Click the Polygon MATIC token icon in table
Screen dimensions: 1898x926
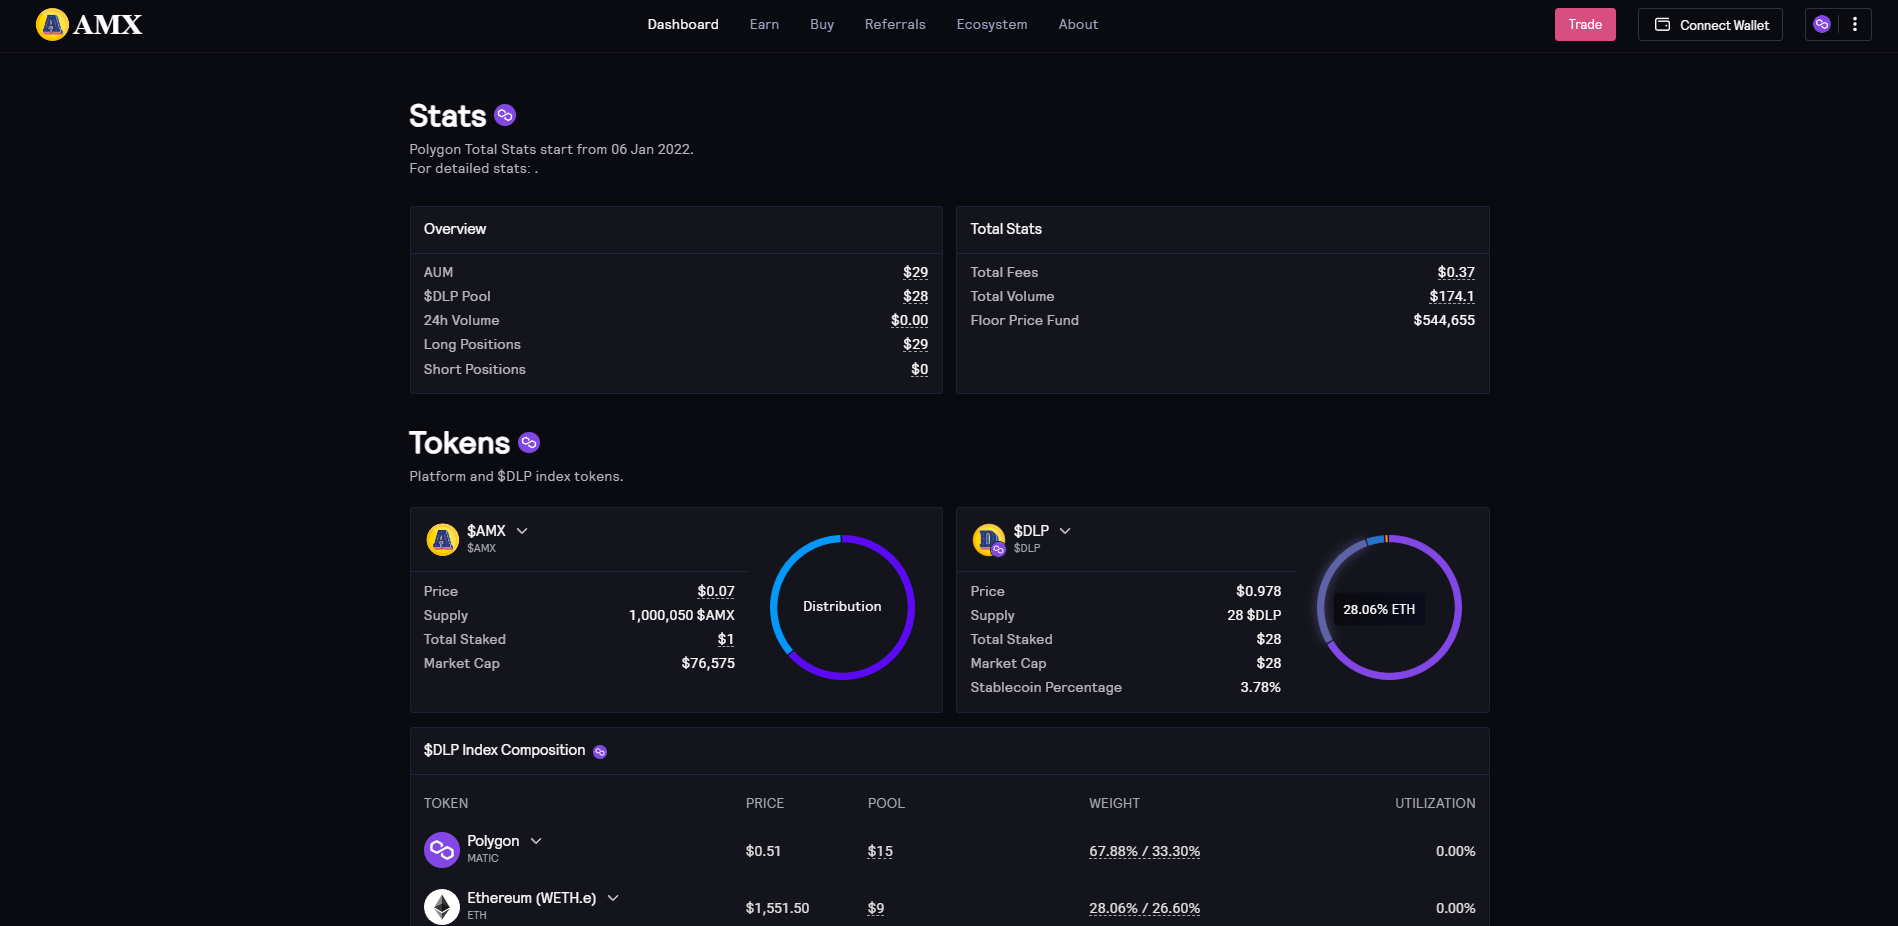click(x=442, y=850)
